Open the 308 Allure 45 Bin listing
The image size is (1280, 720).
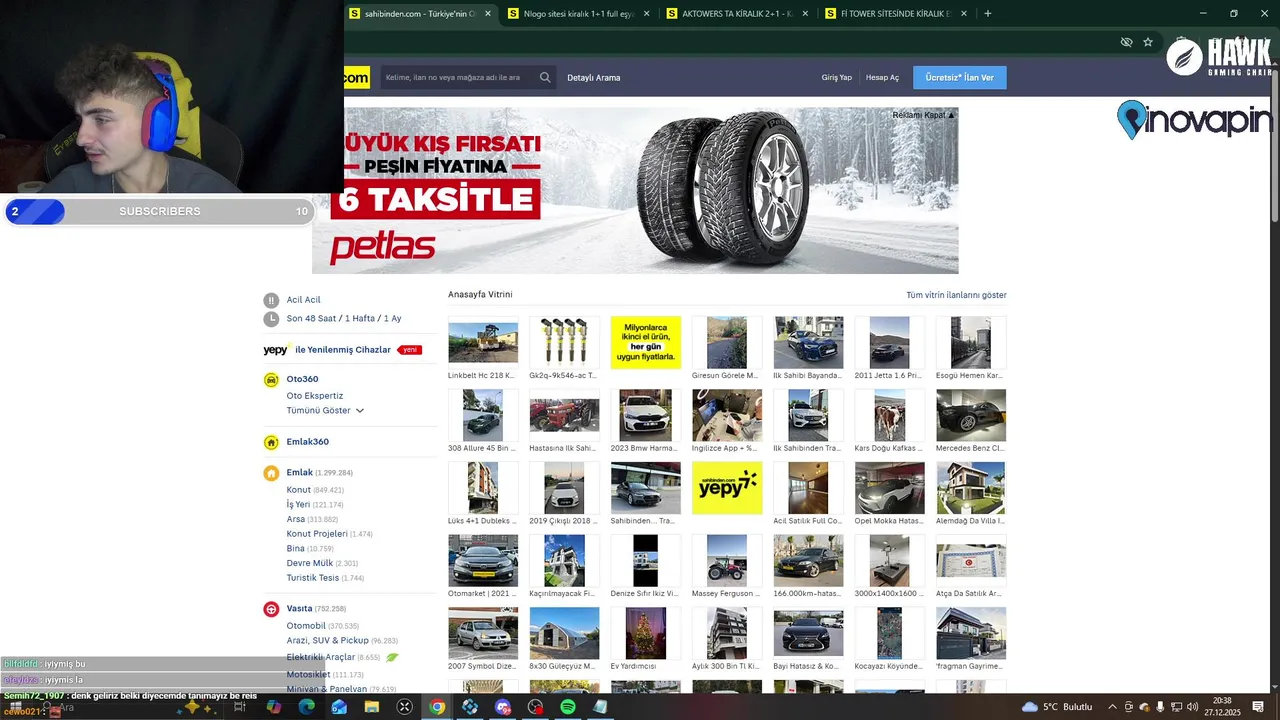click(x=483, y=415)
